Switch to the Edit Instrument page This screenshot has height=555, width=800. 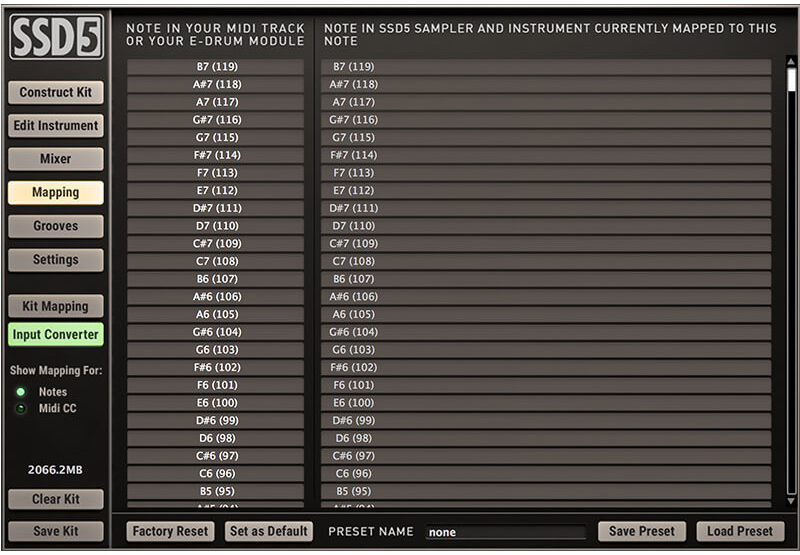click(x=56, y=125)
